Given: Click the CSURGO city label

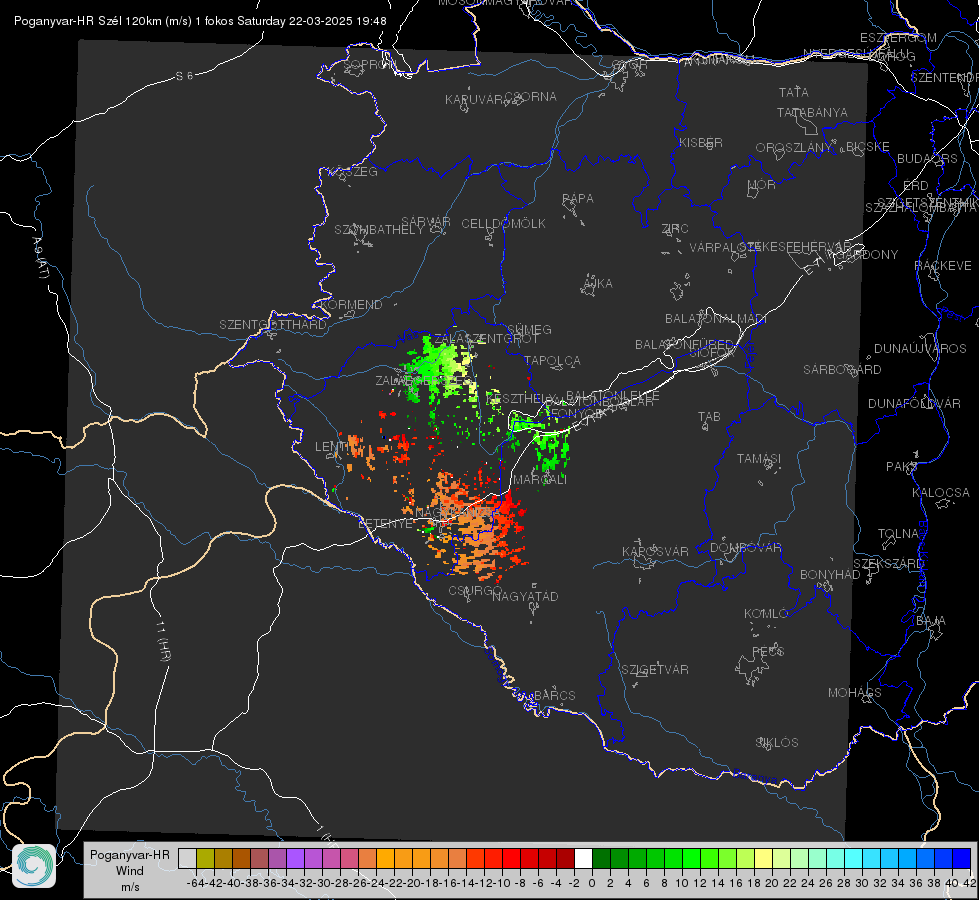Looking at the screenshot, I should click(x=475, y=590).
